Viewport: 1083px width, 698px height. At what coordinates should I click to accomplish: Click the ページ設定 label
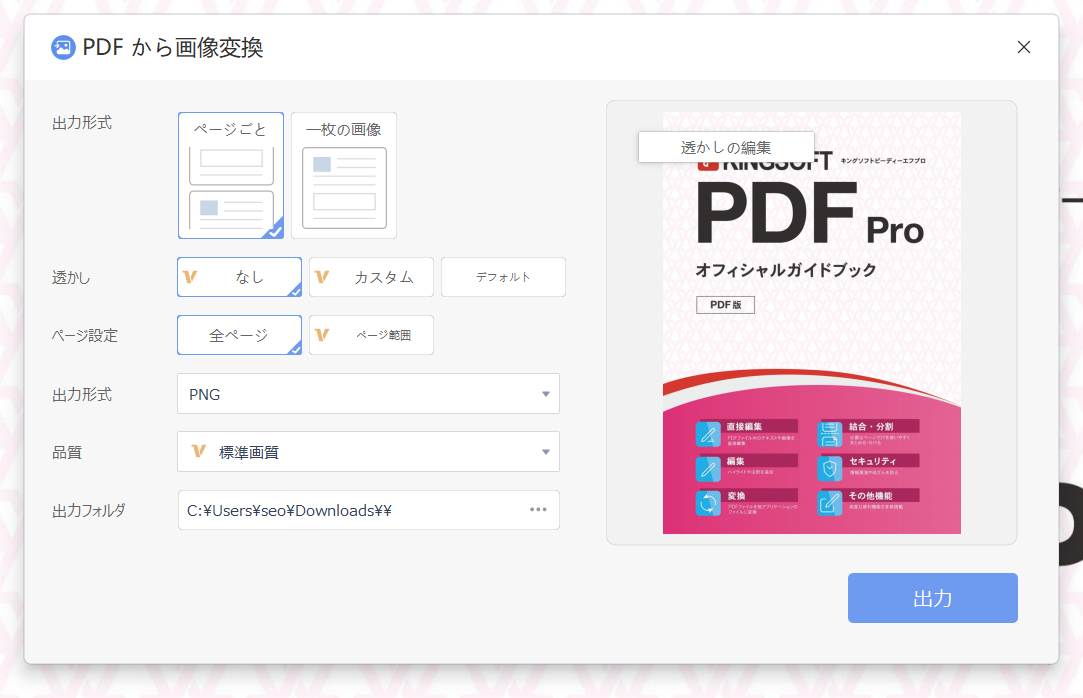pyautogui.click(x=85, y=336)
